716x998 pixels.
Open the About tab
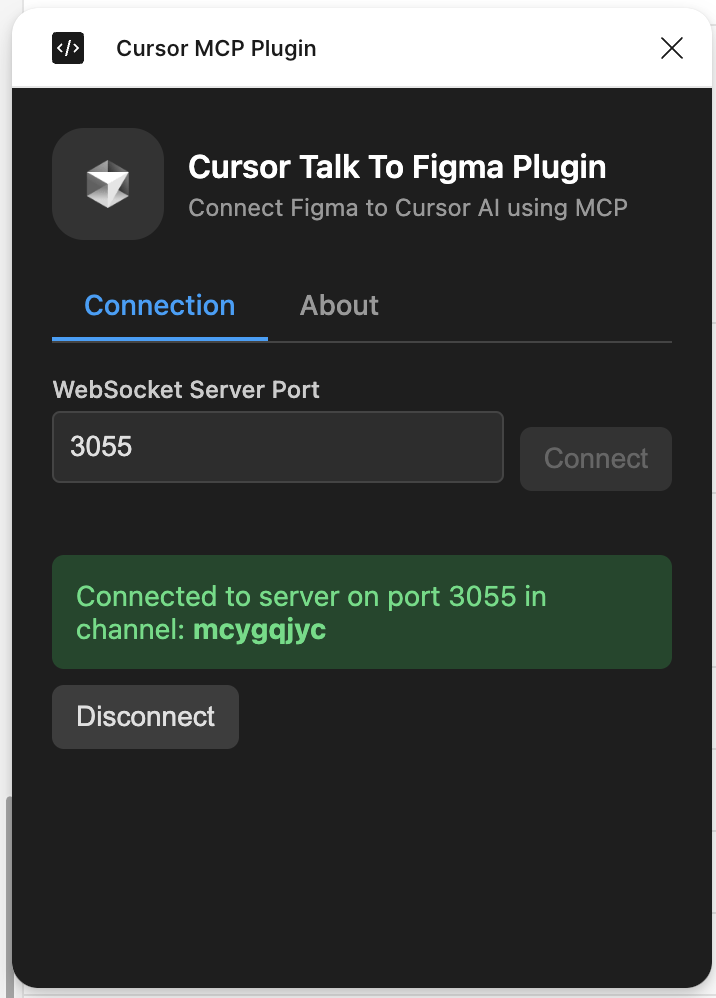pyautogui.click(x=339, y=306)
